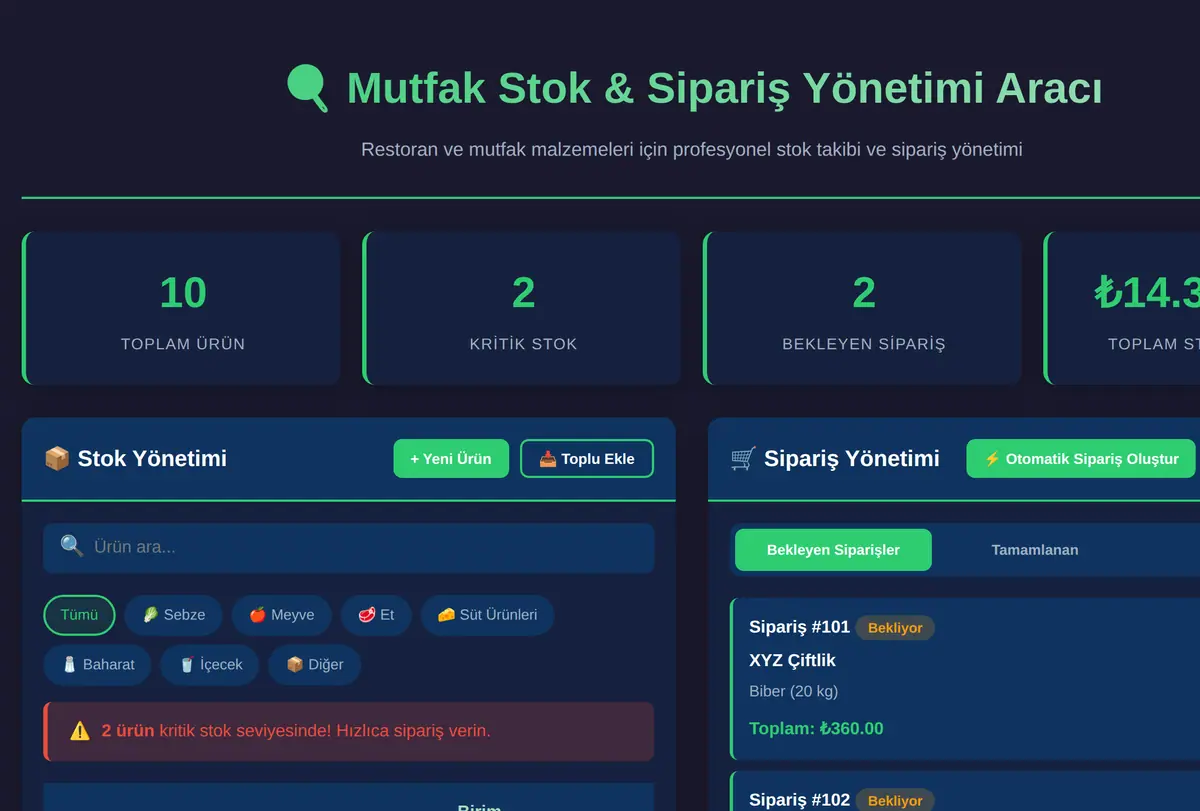Click the Bekleyen Sipariş stat card
Viewport: 1200px width, 811px height.
click(x=862, y=308)
